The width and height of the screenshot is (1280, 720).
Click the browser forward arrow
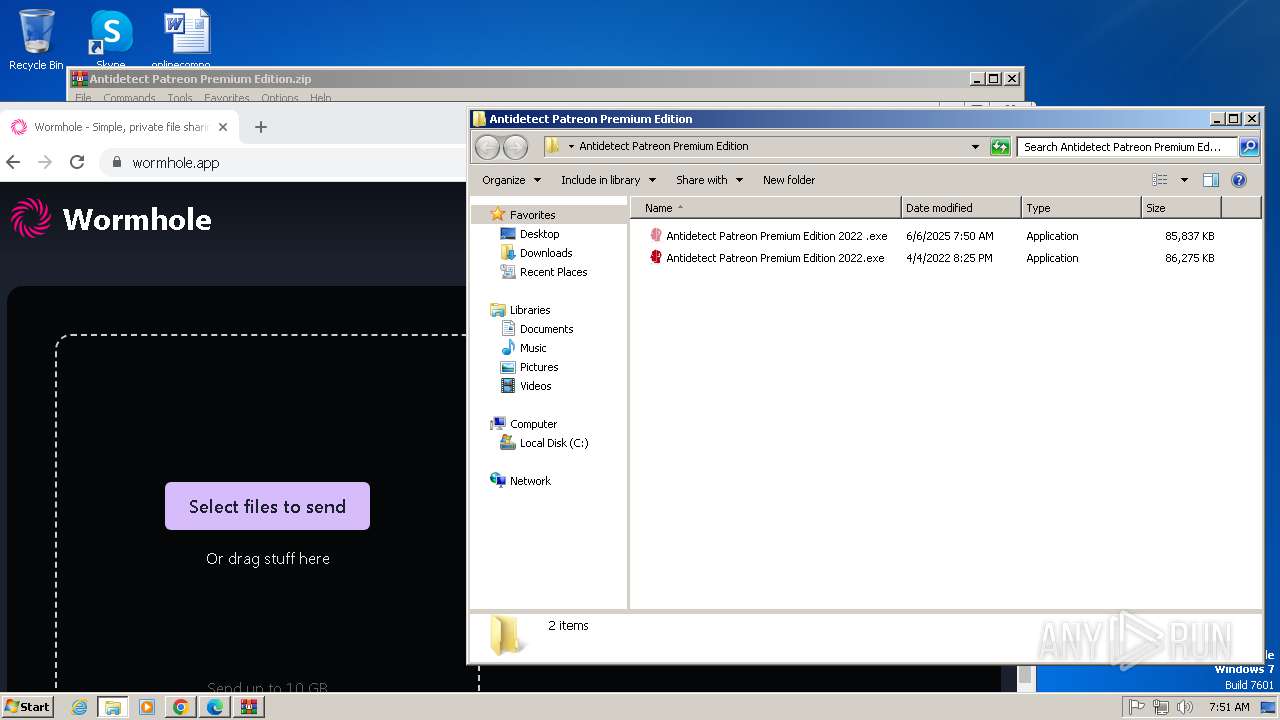coord(45,162)
